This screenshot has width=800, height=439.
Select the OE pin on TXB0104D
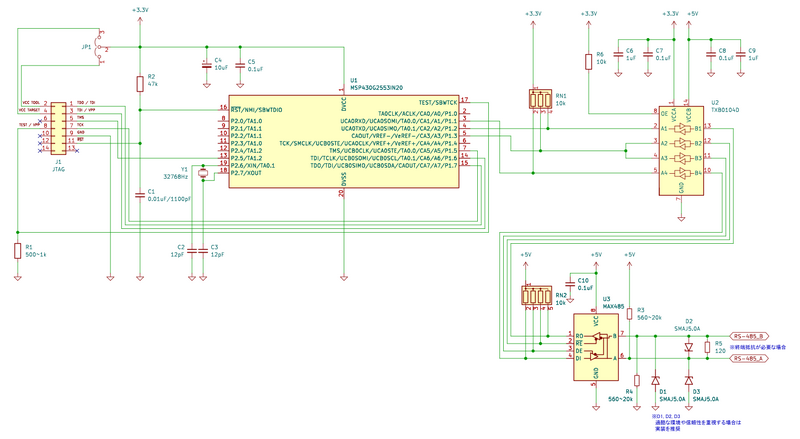pyautogui.click(x=664, y=113)
